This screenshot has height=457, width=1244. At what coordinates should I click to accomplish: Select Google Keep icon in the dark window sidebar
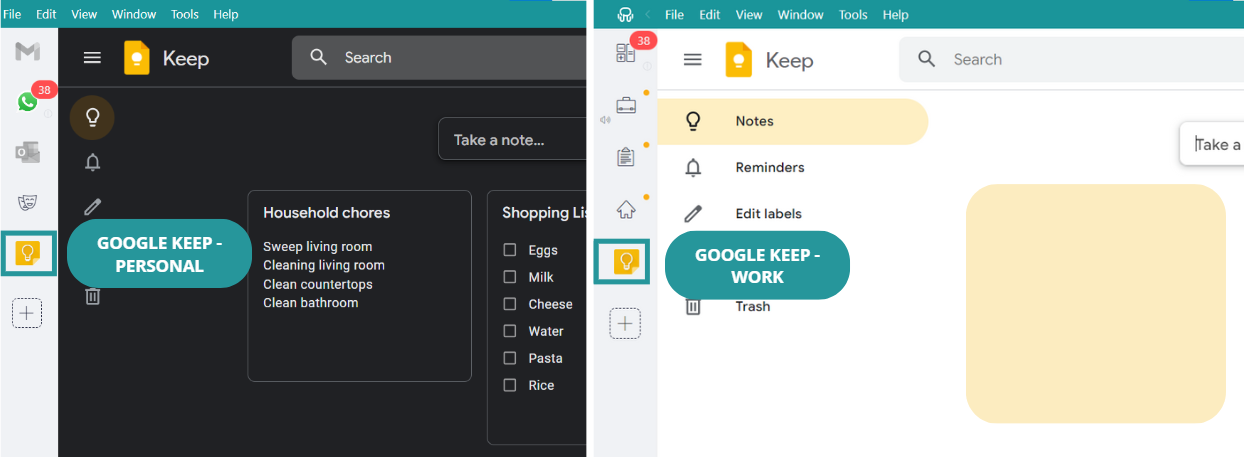tap(27, 253)
